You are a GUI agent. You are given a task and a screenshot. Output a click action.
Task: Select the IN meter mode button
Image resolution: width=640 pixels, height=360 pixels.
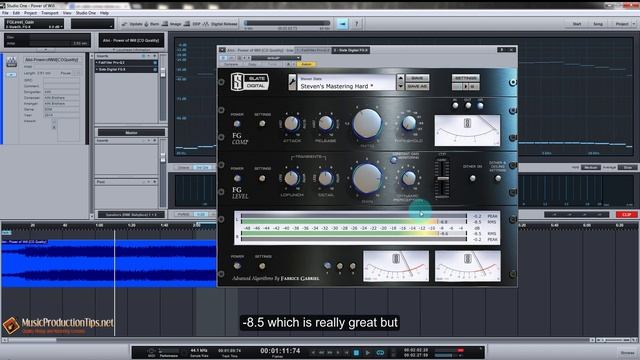pos(455,106)
